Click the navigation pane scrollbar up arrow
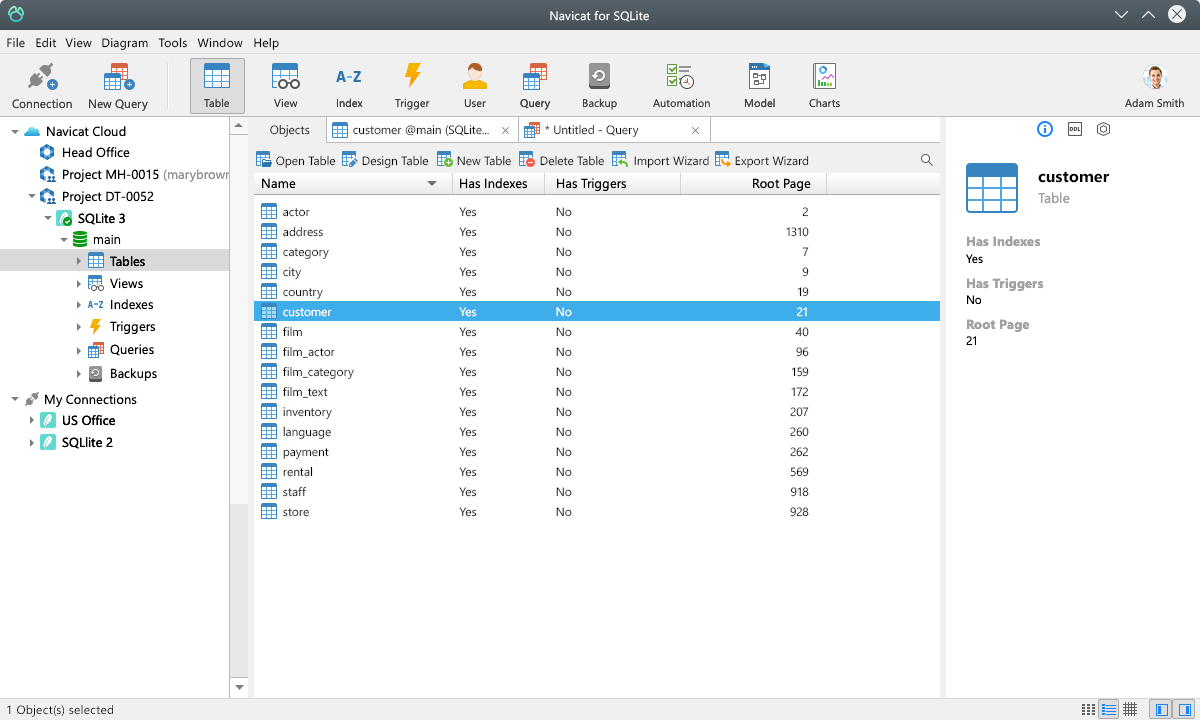Screen dimensions: 1200x720 click(x=239, y=126)
